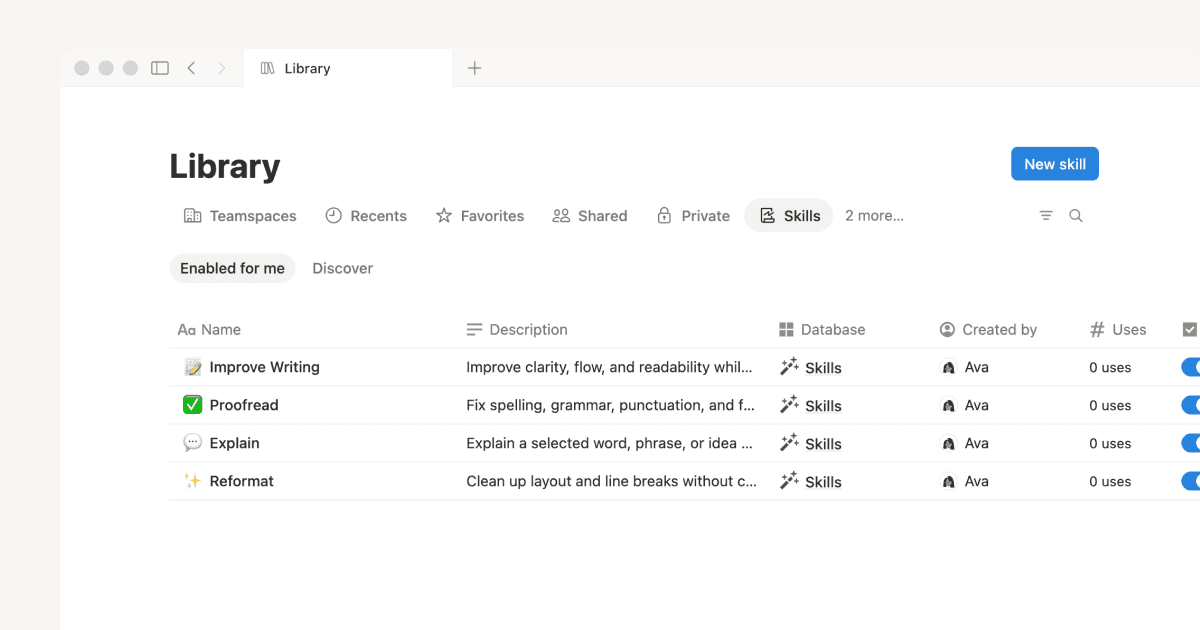Open the Name column header menu
This screenshot has height=630, width=1200.
[209, 329]
